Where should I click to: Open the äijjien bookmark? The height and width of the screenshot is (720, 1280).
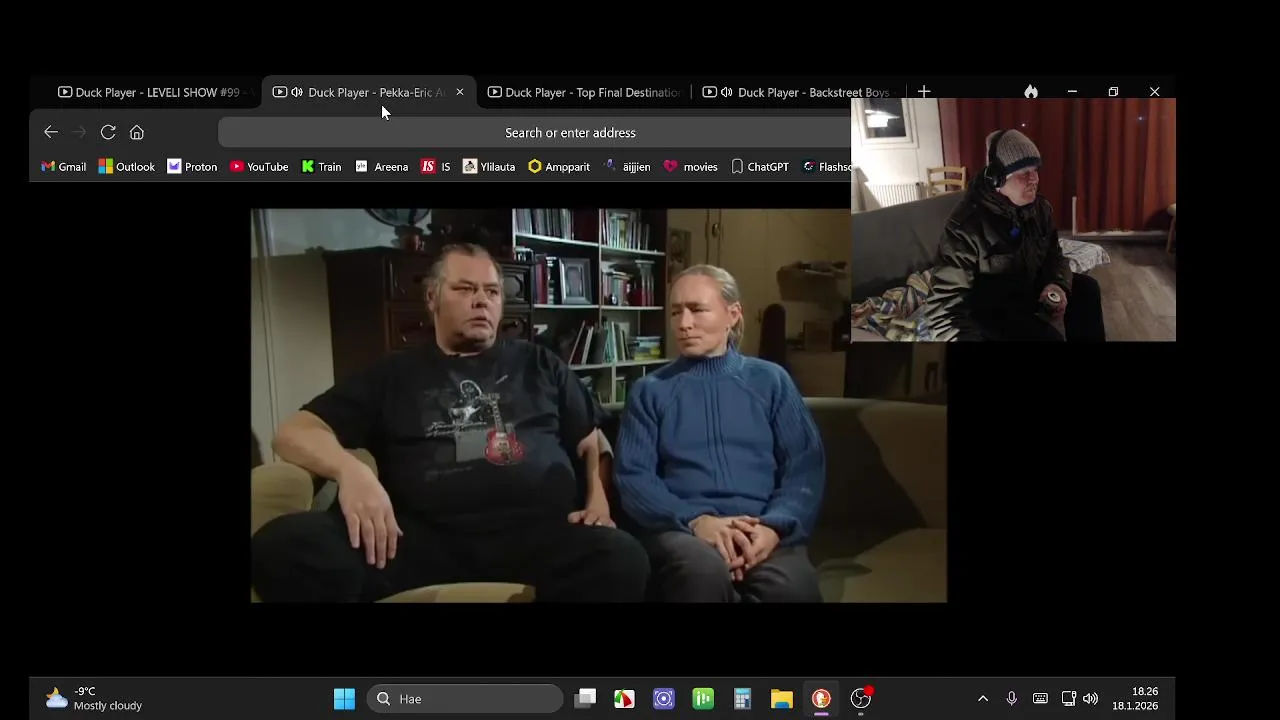pyautogui.click(x=628, y=167)
